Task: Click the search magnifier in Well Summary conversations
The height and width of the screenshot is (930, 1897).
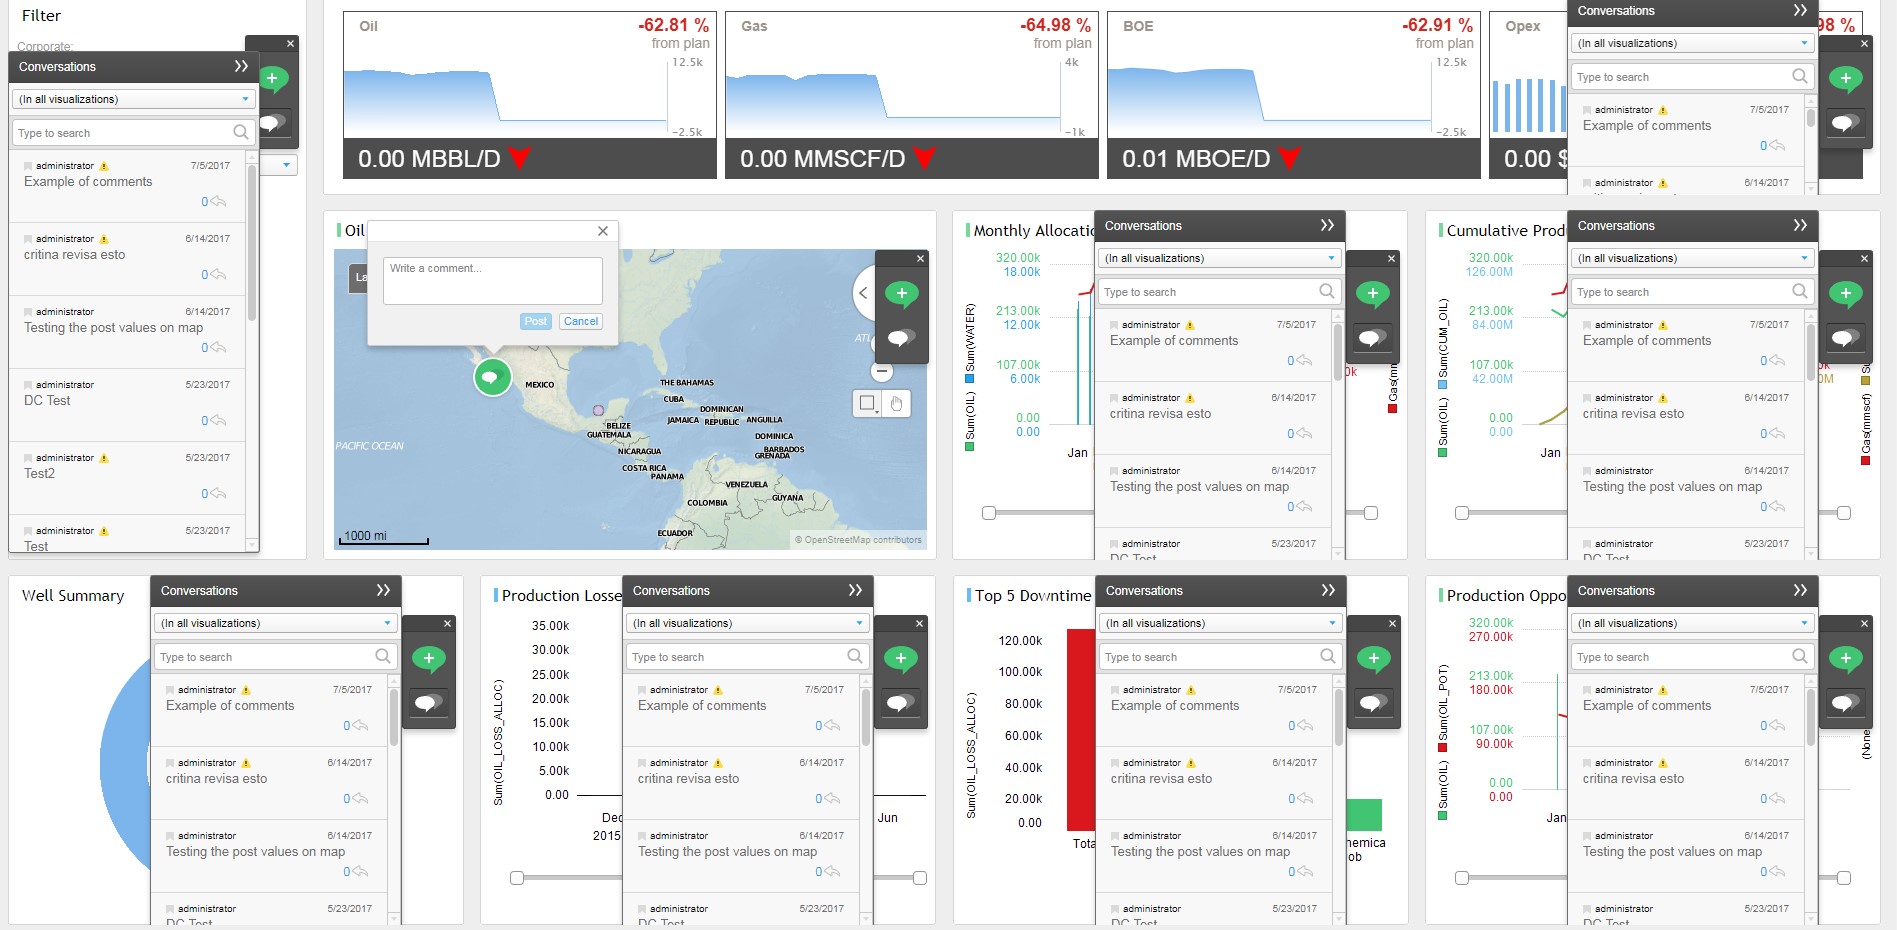Action: (x=383, y=656)
